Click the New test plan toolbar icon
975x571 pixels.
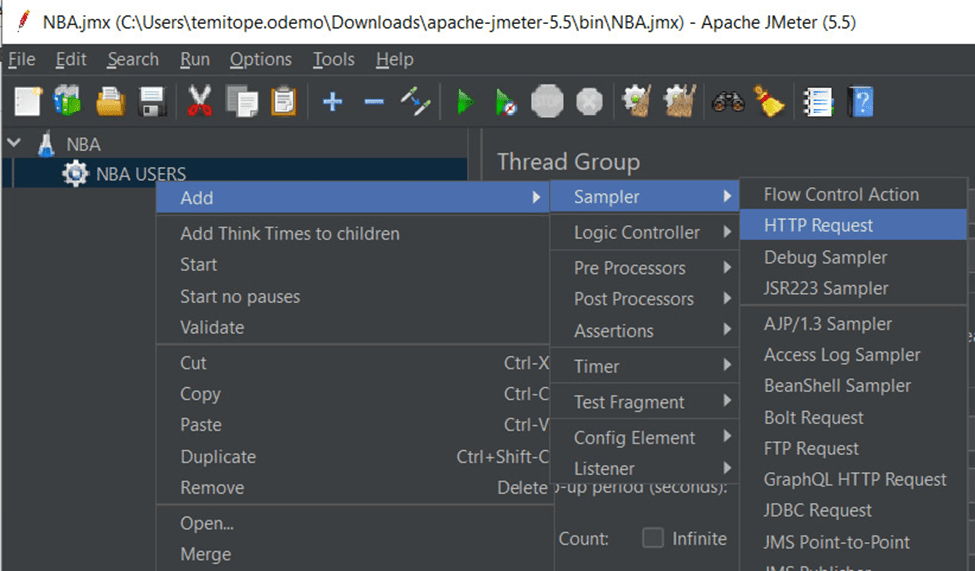(28, 101)
